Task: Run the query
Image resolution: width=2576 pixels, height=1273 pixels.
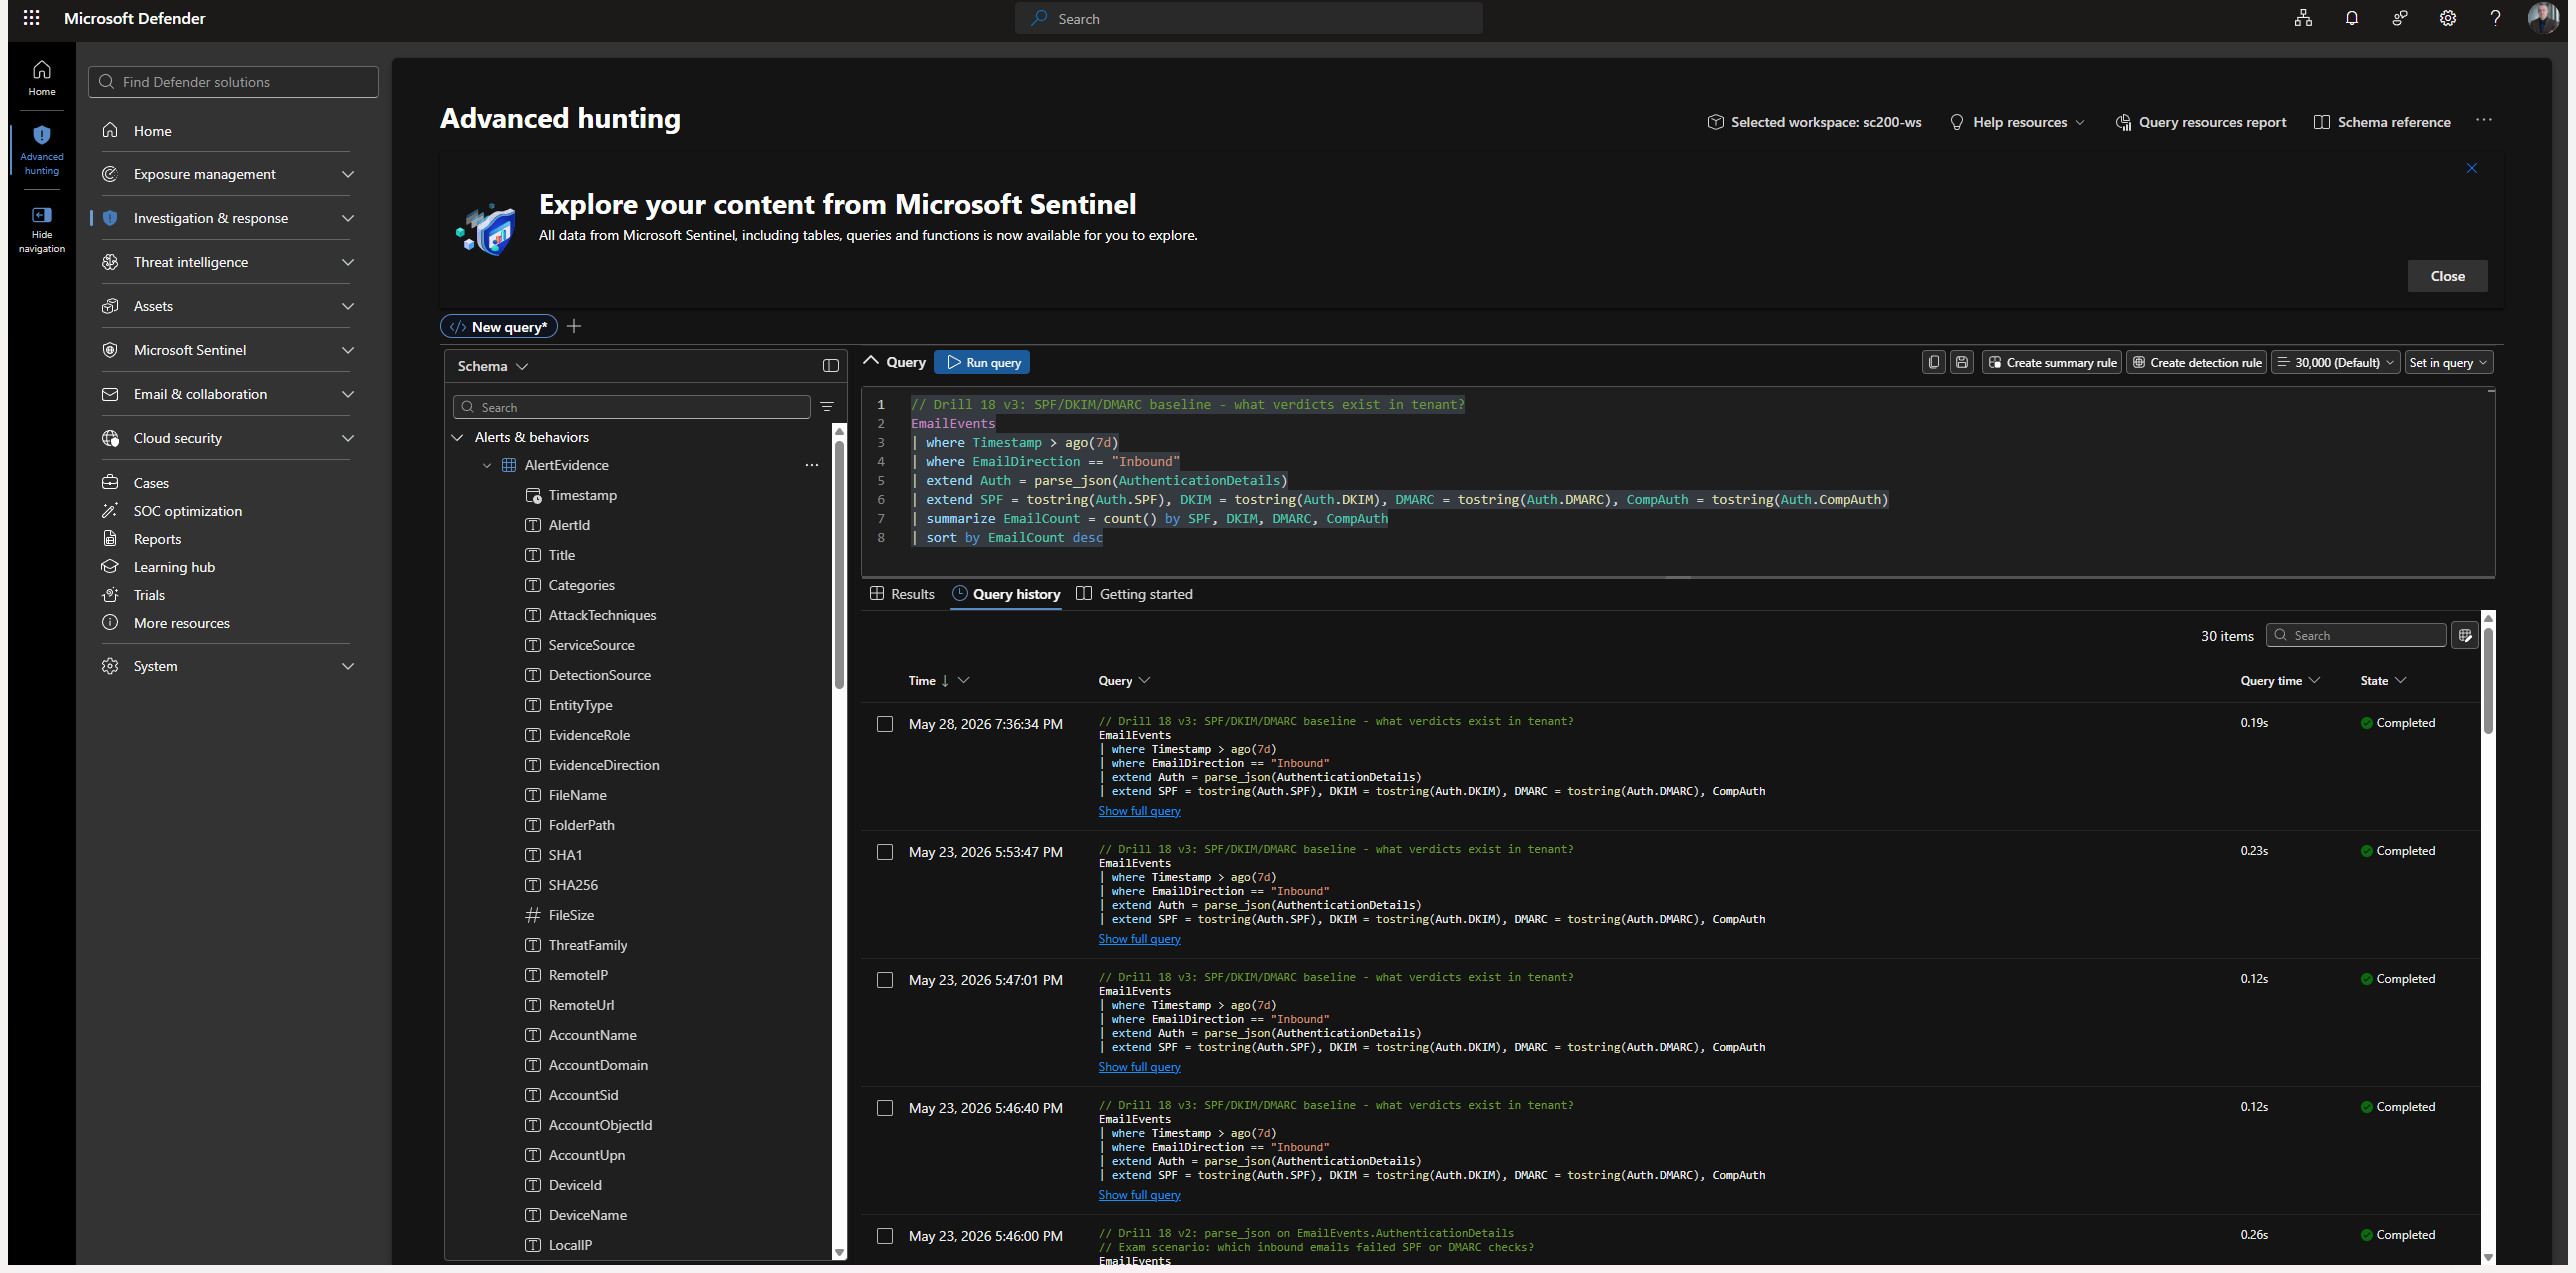Action: tap(982, 362)
